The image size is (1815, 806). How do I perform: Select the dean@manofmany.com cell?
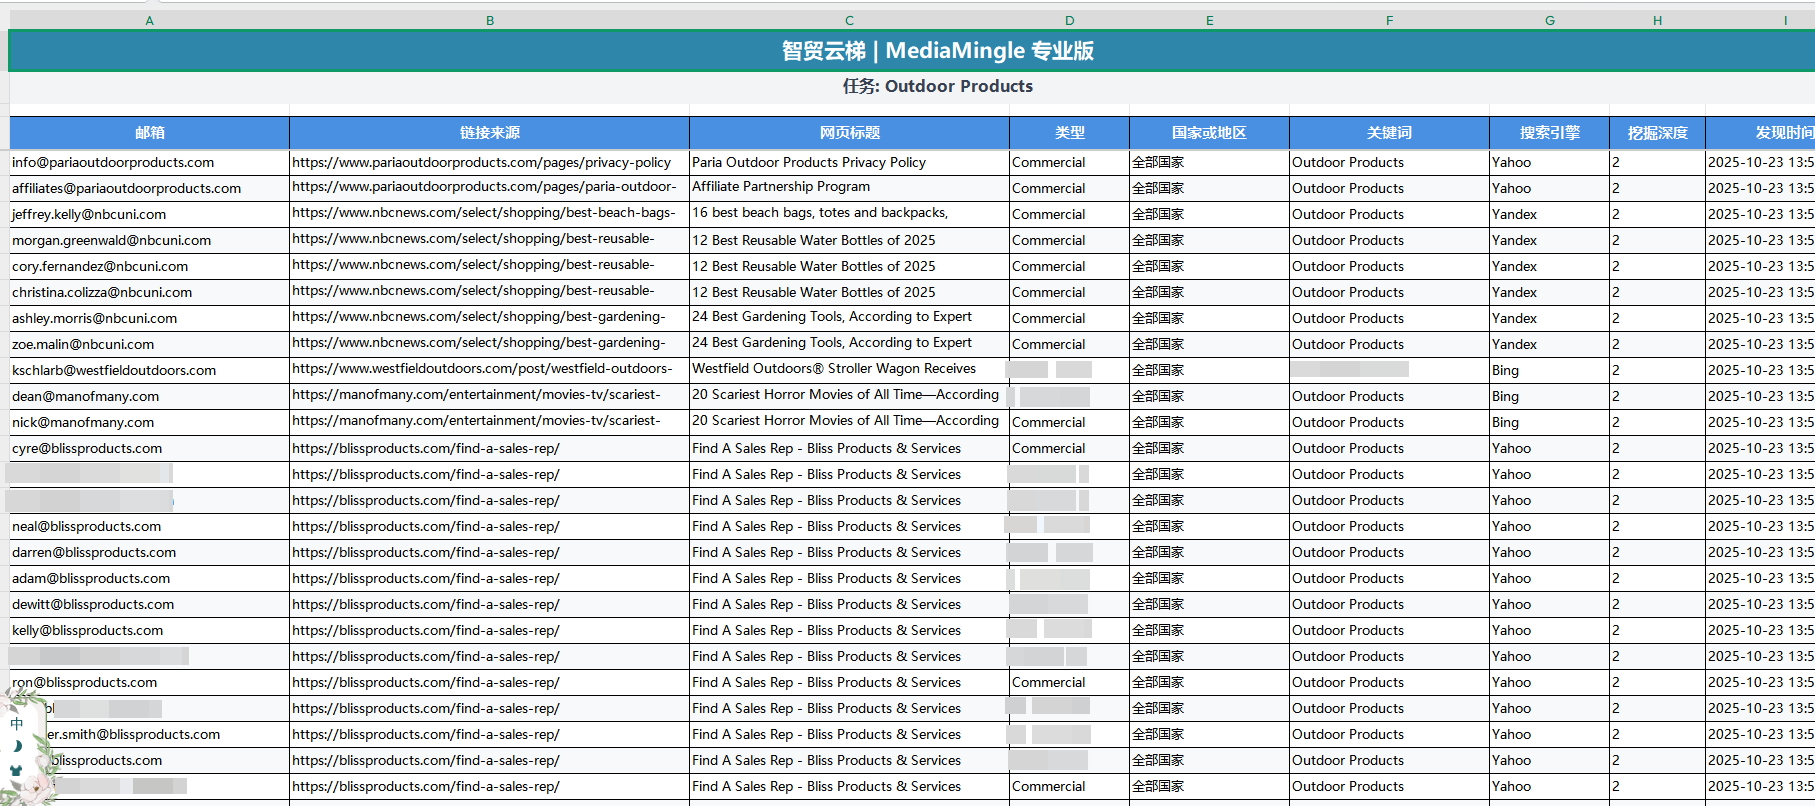tap(150, 396)
